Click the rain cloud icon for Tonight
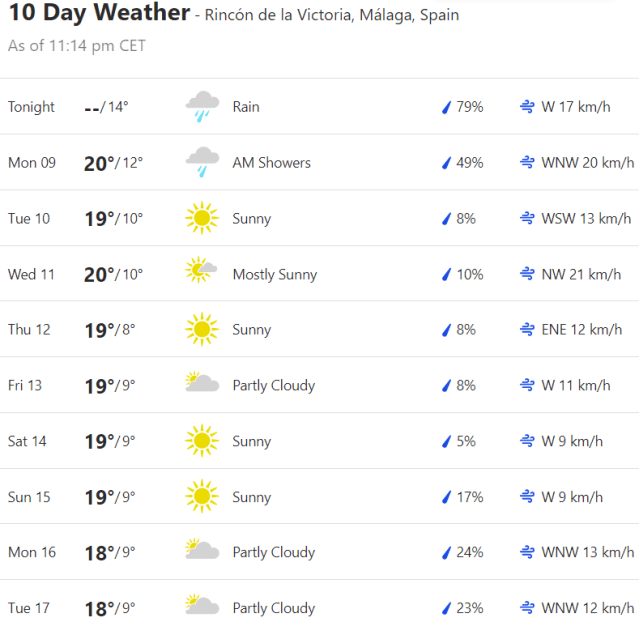 tap(202, 106)
